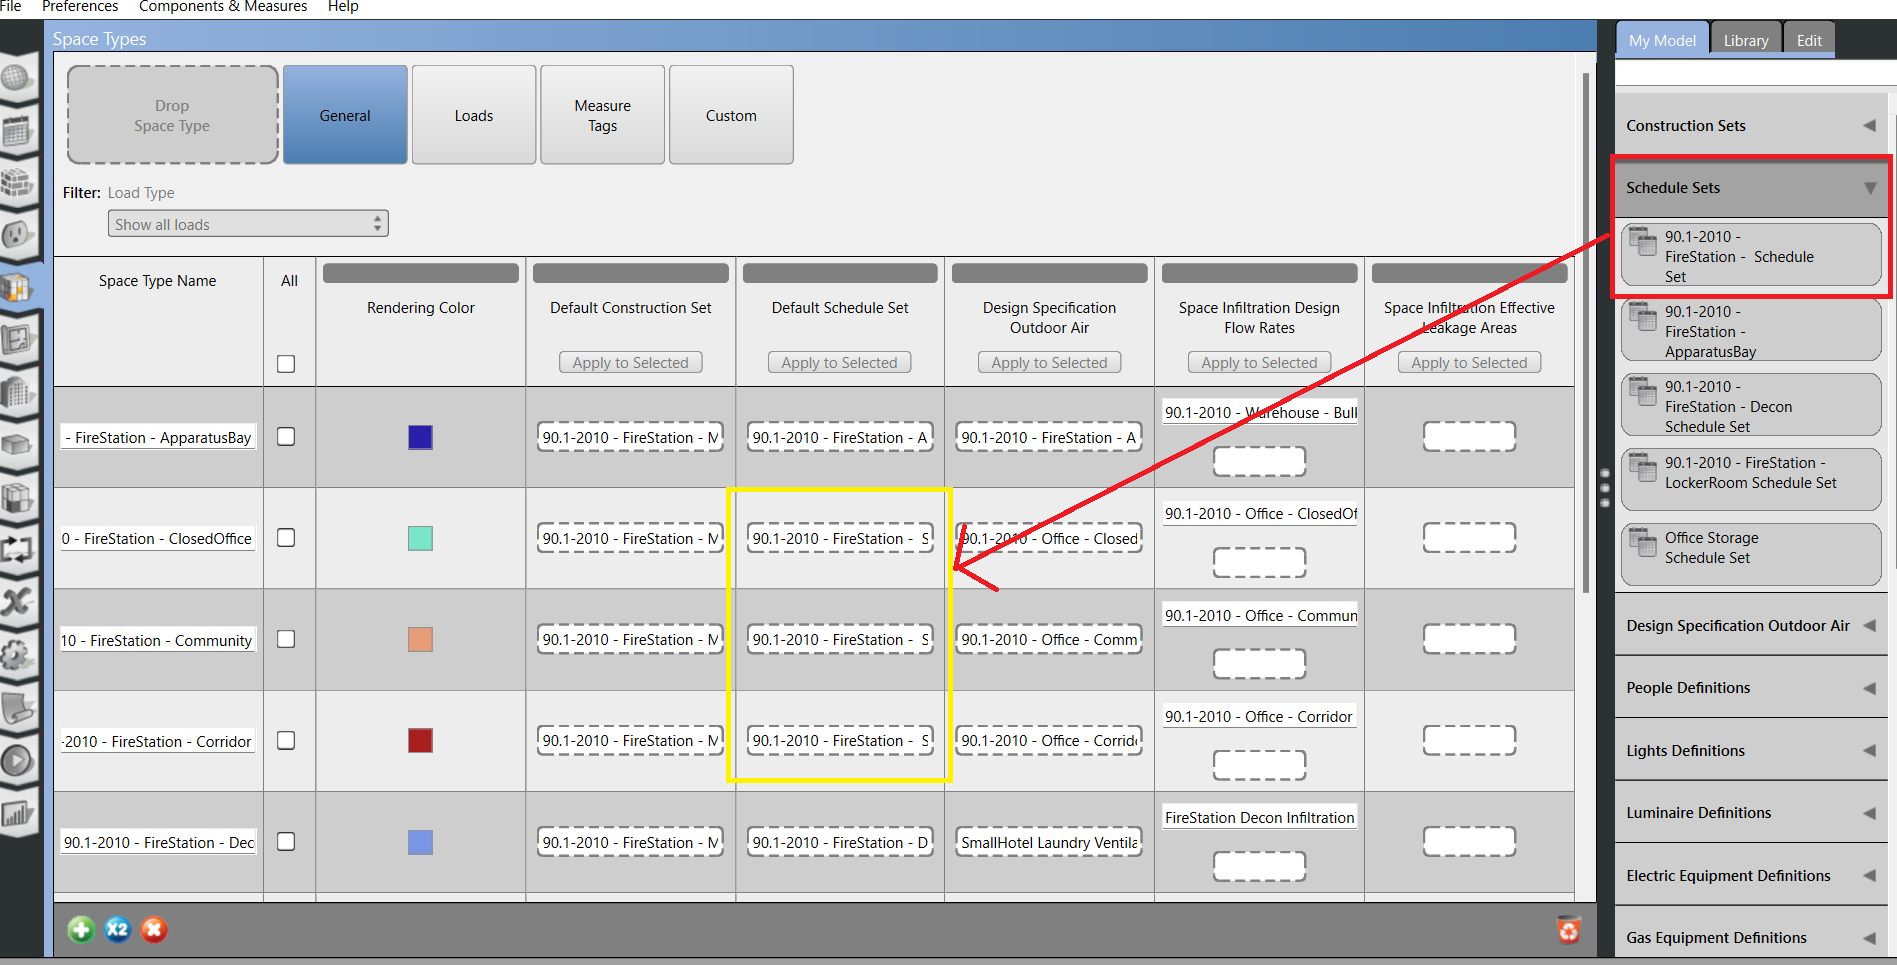Check the box for FireStation - Community row
The width and height of the screenshot is (1897, 965).
tap(286, 639)
